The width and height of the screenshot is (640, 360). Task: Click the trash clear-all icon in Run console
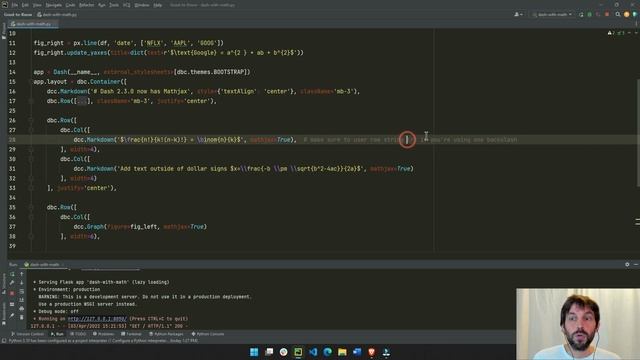tap(22, 317)
